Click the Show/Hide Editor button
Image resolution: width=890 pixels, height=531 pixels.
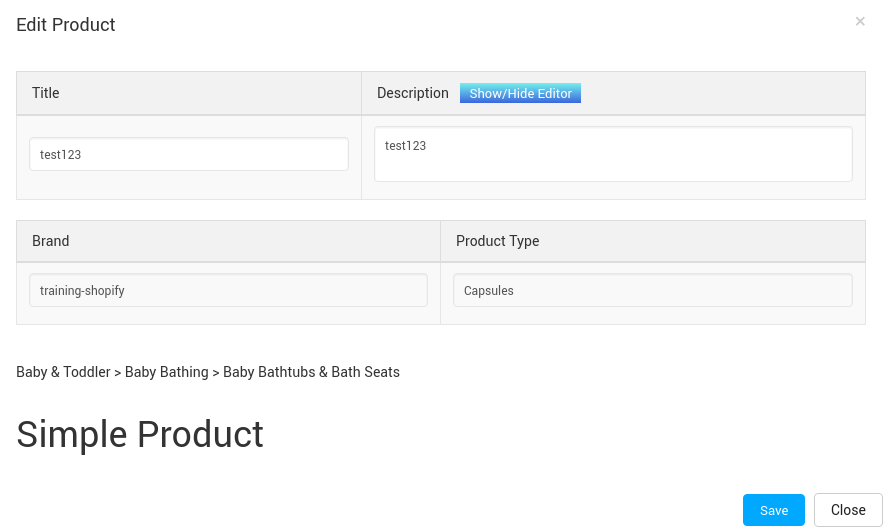520,93
